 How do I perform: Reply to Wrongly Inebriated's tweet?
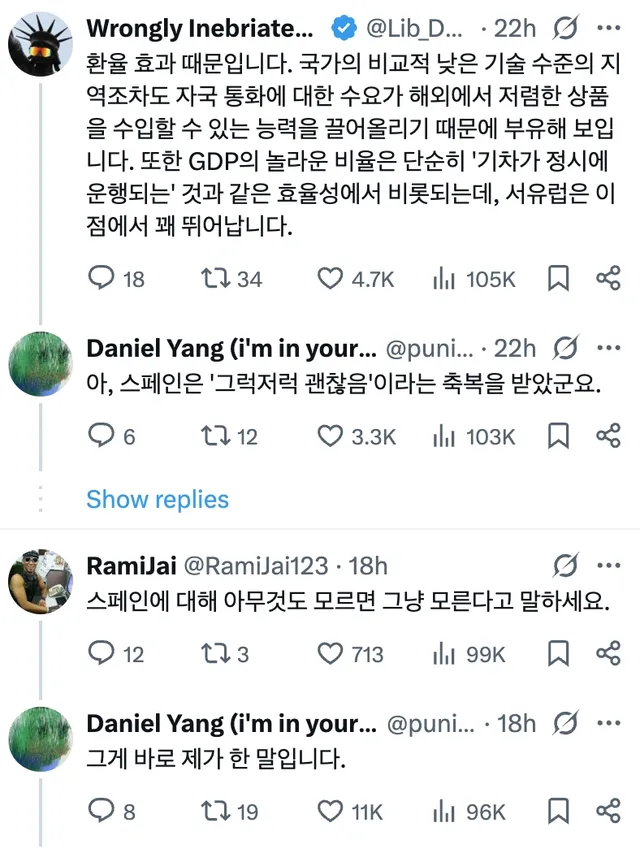tap(102, 279)
